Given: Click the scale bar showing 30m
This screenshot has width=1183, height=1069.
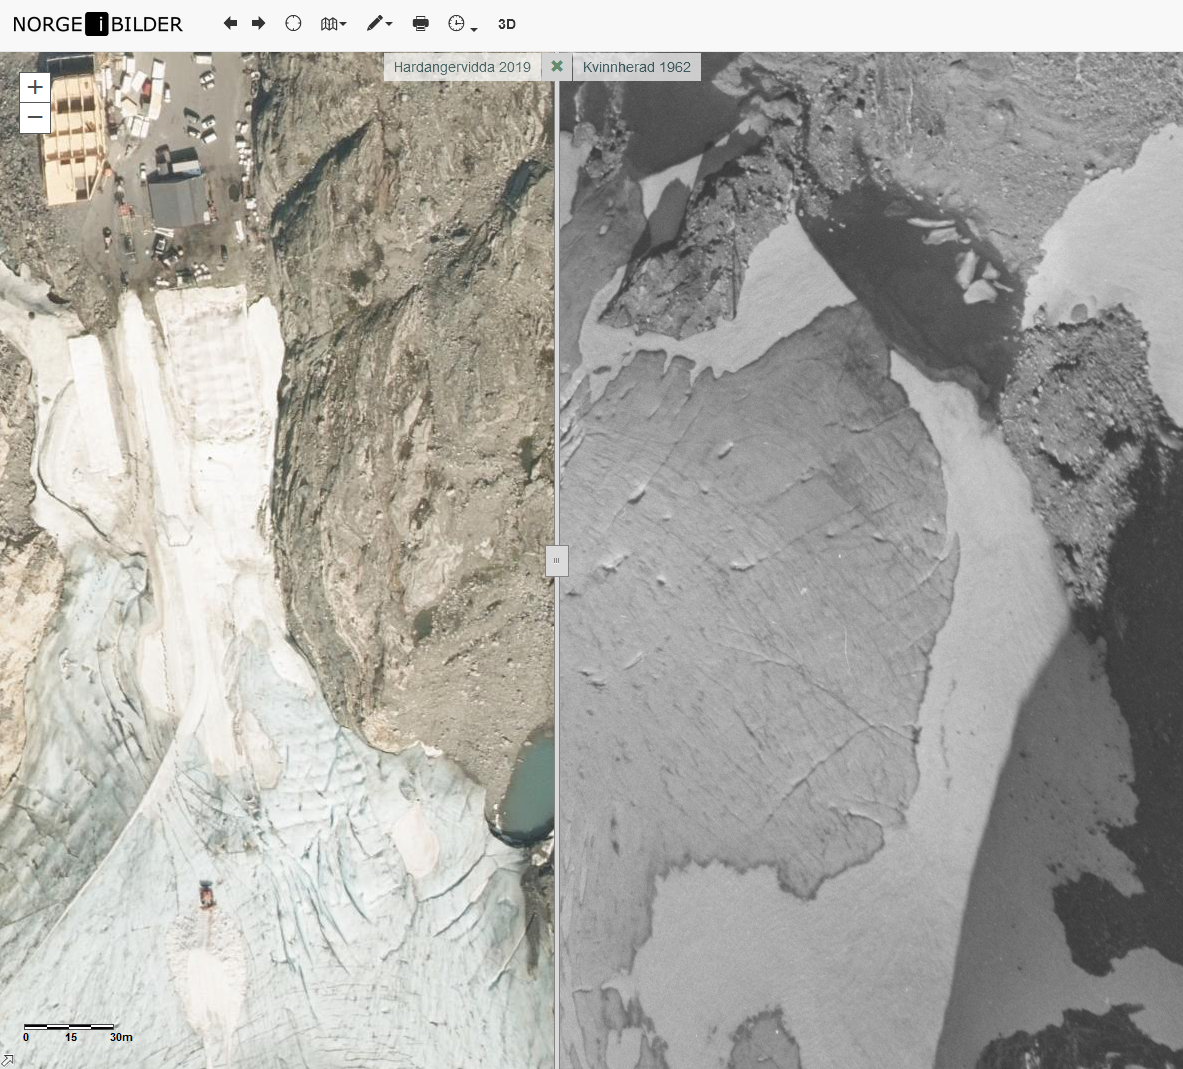Looking at the screenshot, I should (x=78, y=1033).
